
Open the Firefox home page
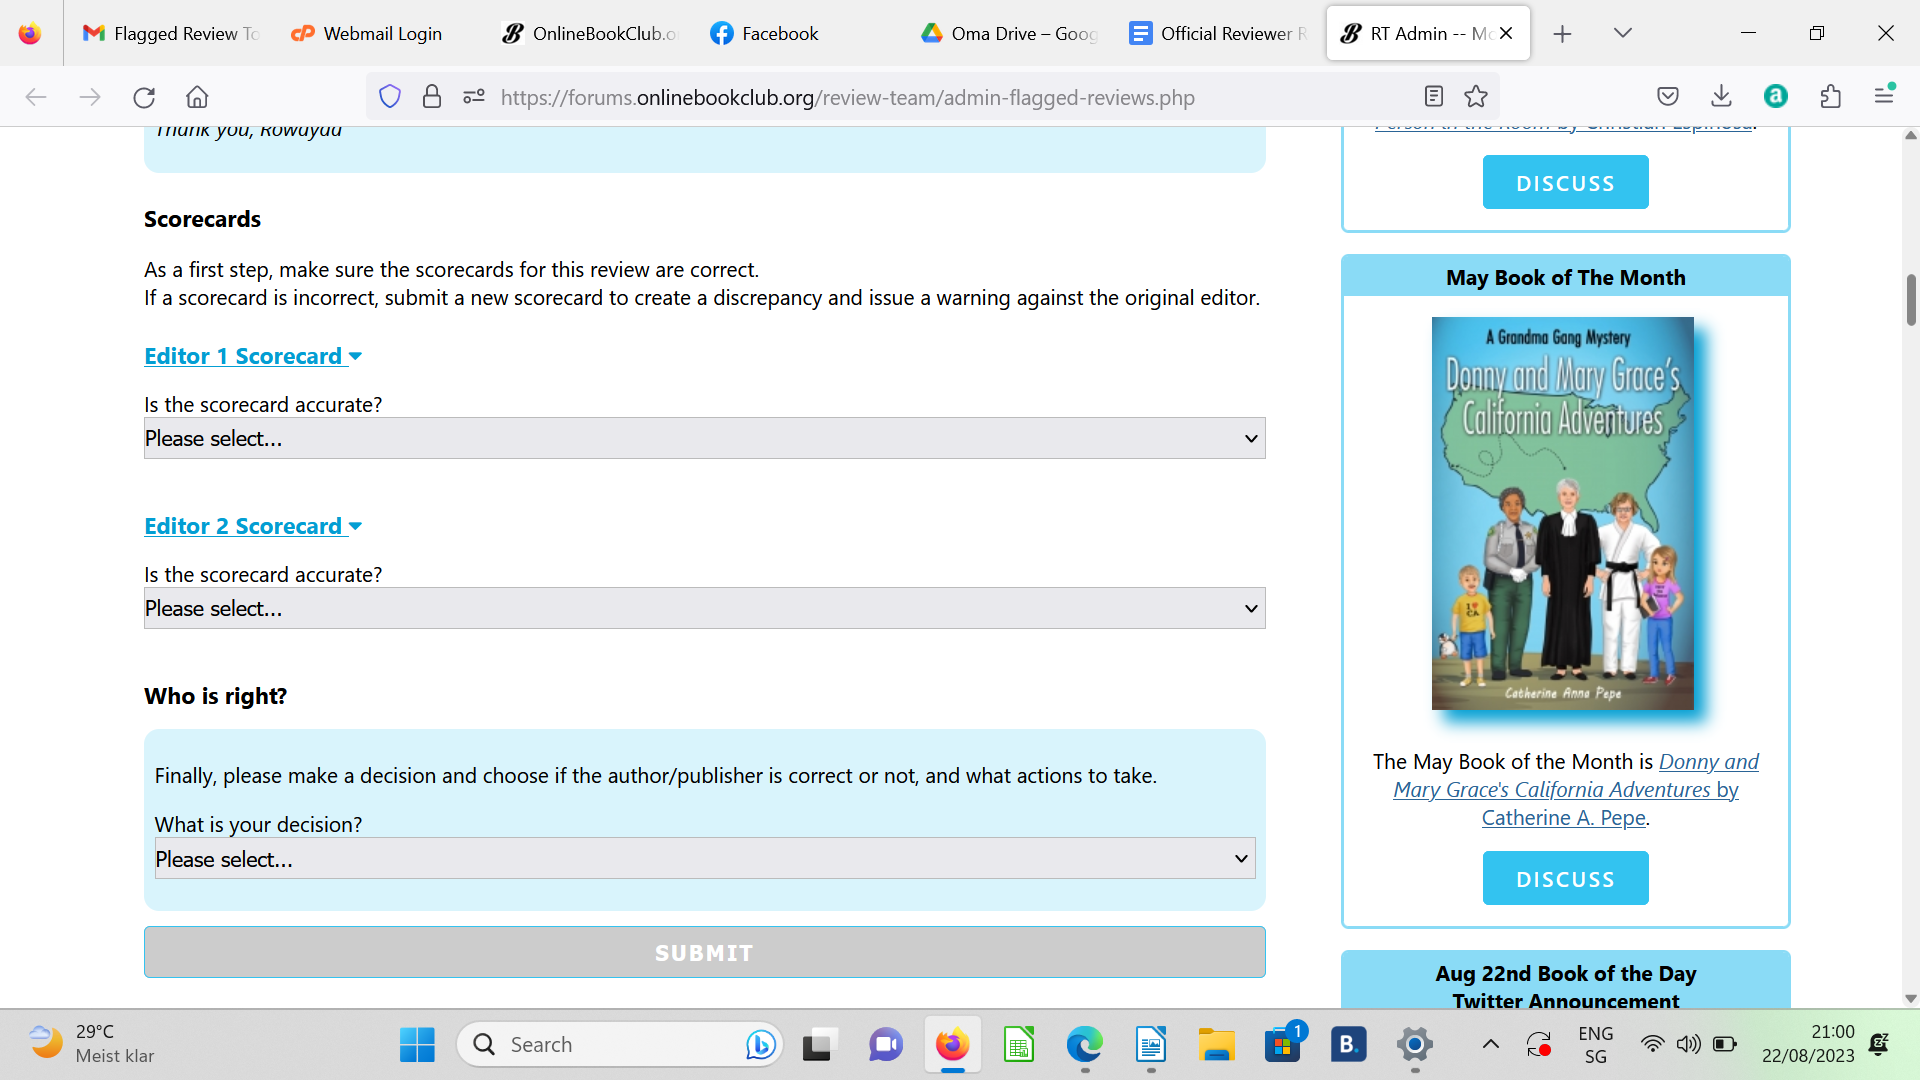click(197, 97)
